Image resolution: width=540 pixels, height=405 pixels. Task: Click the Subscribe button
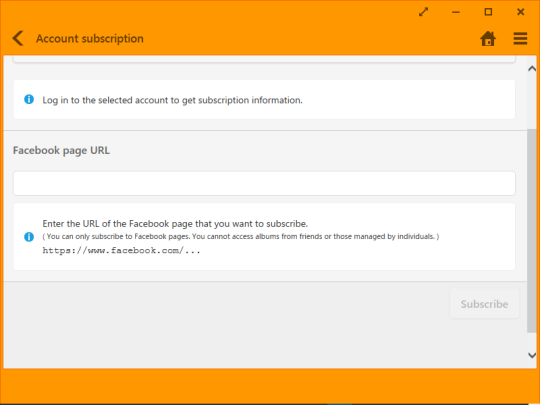pos(484,304)
